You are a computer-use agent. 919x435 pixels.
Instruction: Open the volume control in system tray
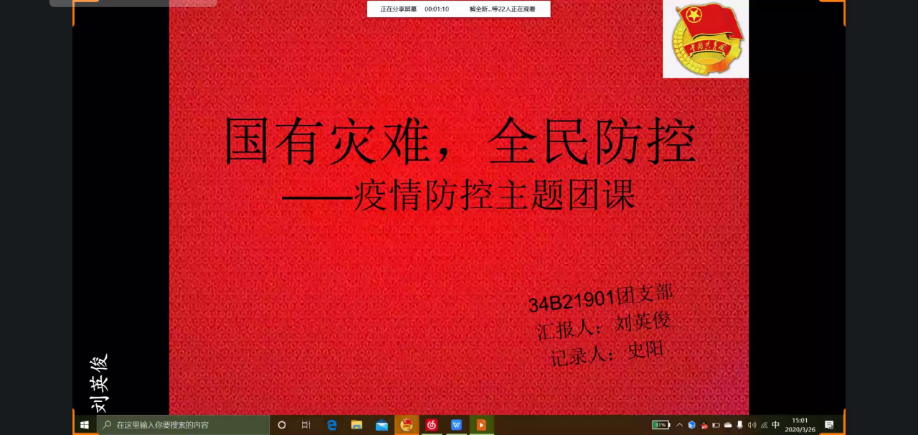coord(752,425)
